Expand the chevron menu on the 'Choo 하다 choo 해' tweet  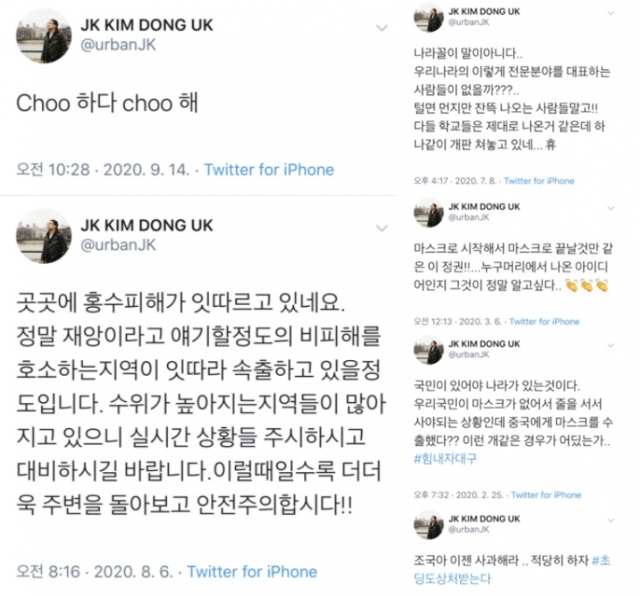click(382, 28)
